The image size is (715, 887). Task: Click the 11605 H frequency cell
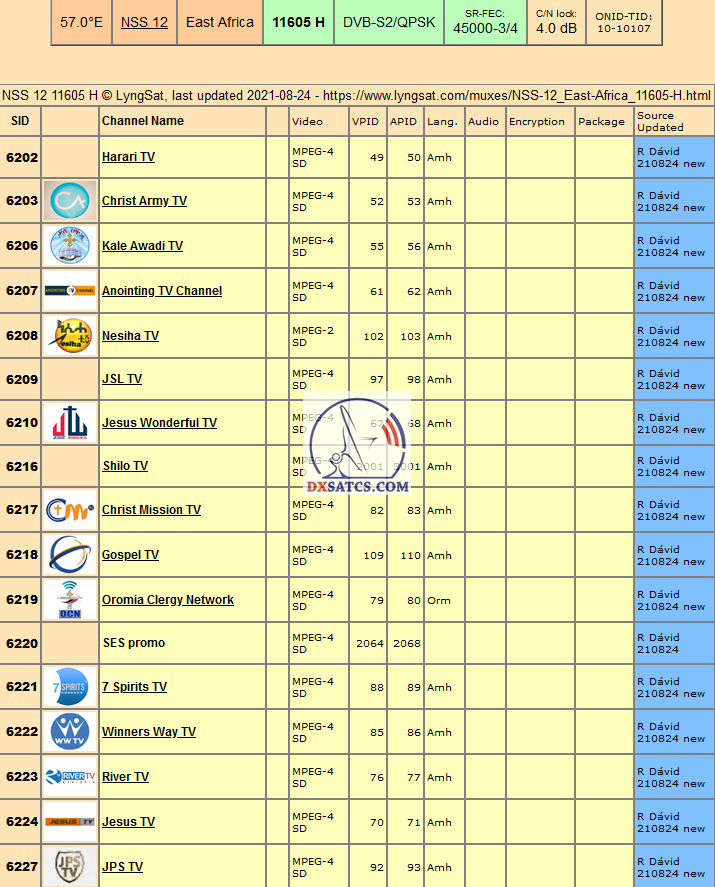298,22
